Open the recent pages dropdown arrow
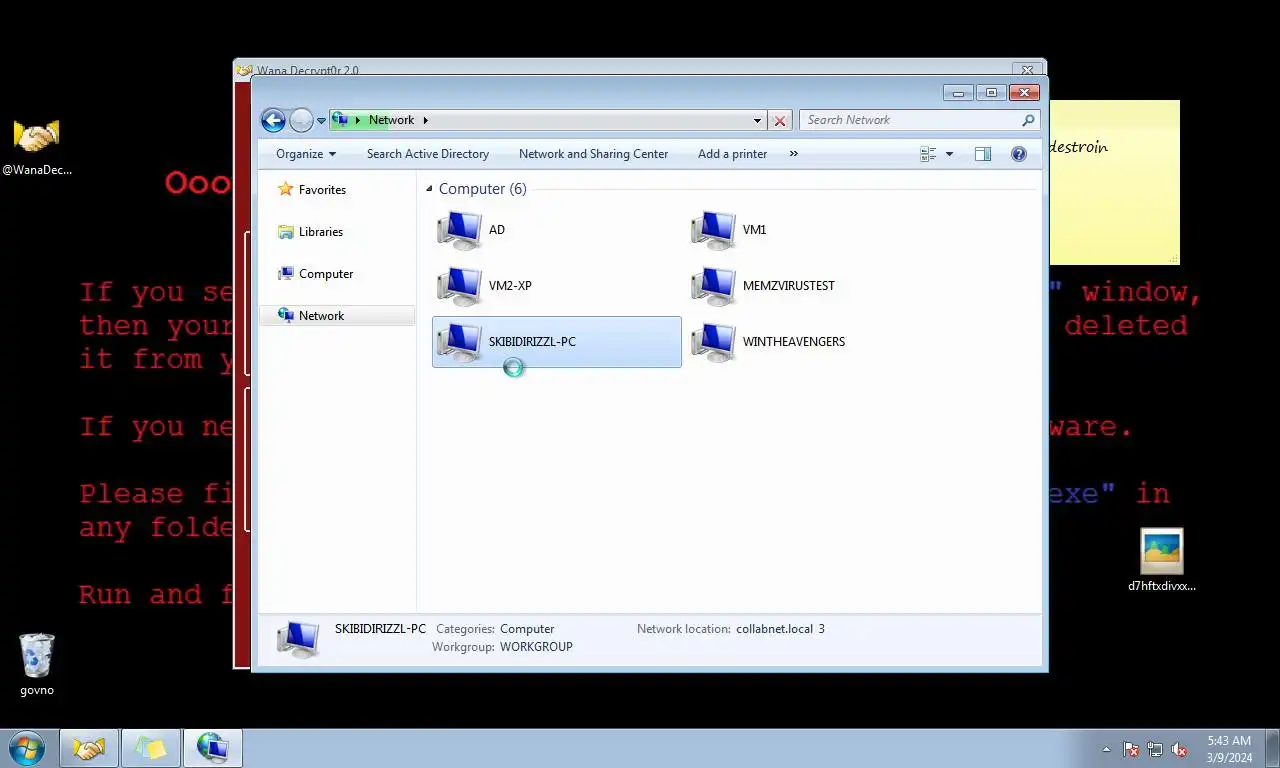This screenshot has height=768, width=1280. 321,121
